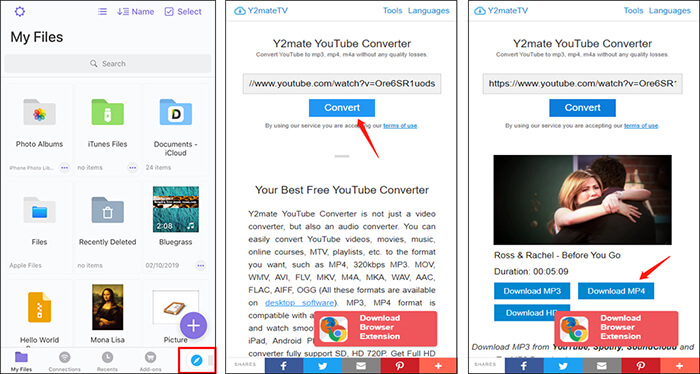700x374 pixels.
Task: Open terms of use link, middle screen
Action: pyautogui.click(x=400, y=126)
